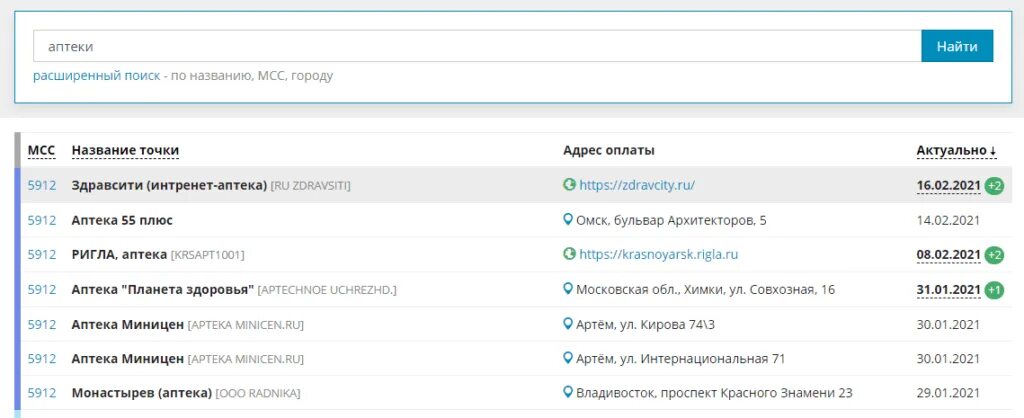Click the map pin icon for Химки address

click(569, 290)
